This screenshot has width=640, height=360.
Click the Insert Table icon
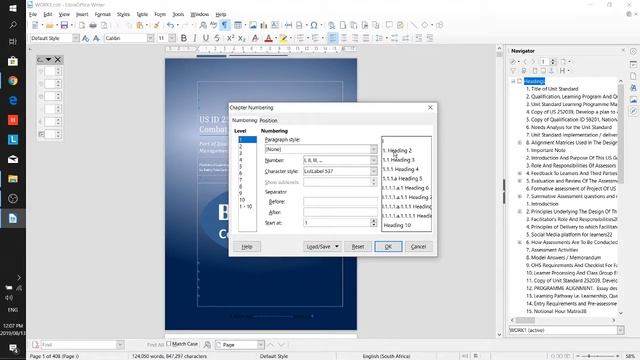pos(238,25)
